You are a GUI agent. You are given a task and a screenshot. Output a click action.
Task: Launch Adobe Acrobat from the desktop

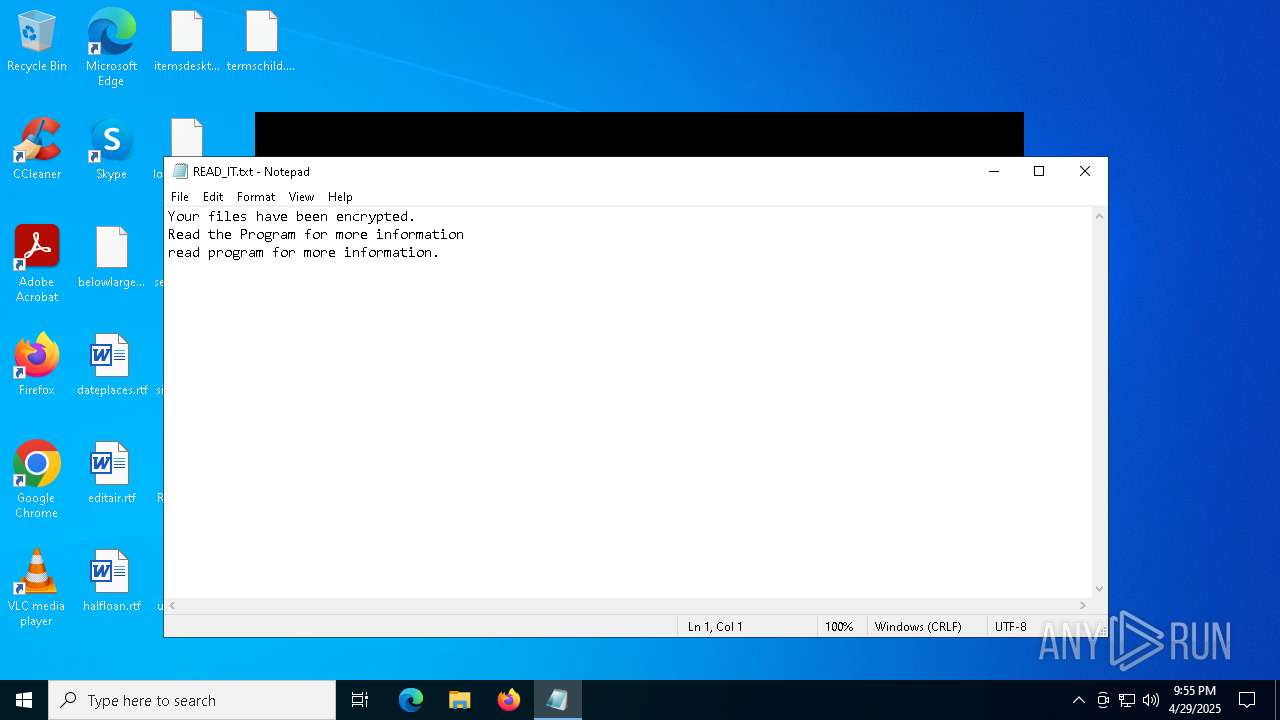(x=37, y=264)
